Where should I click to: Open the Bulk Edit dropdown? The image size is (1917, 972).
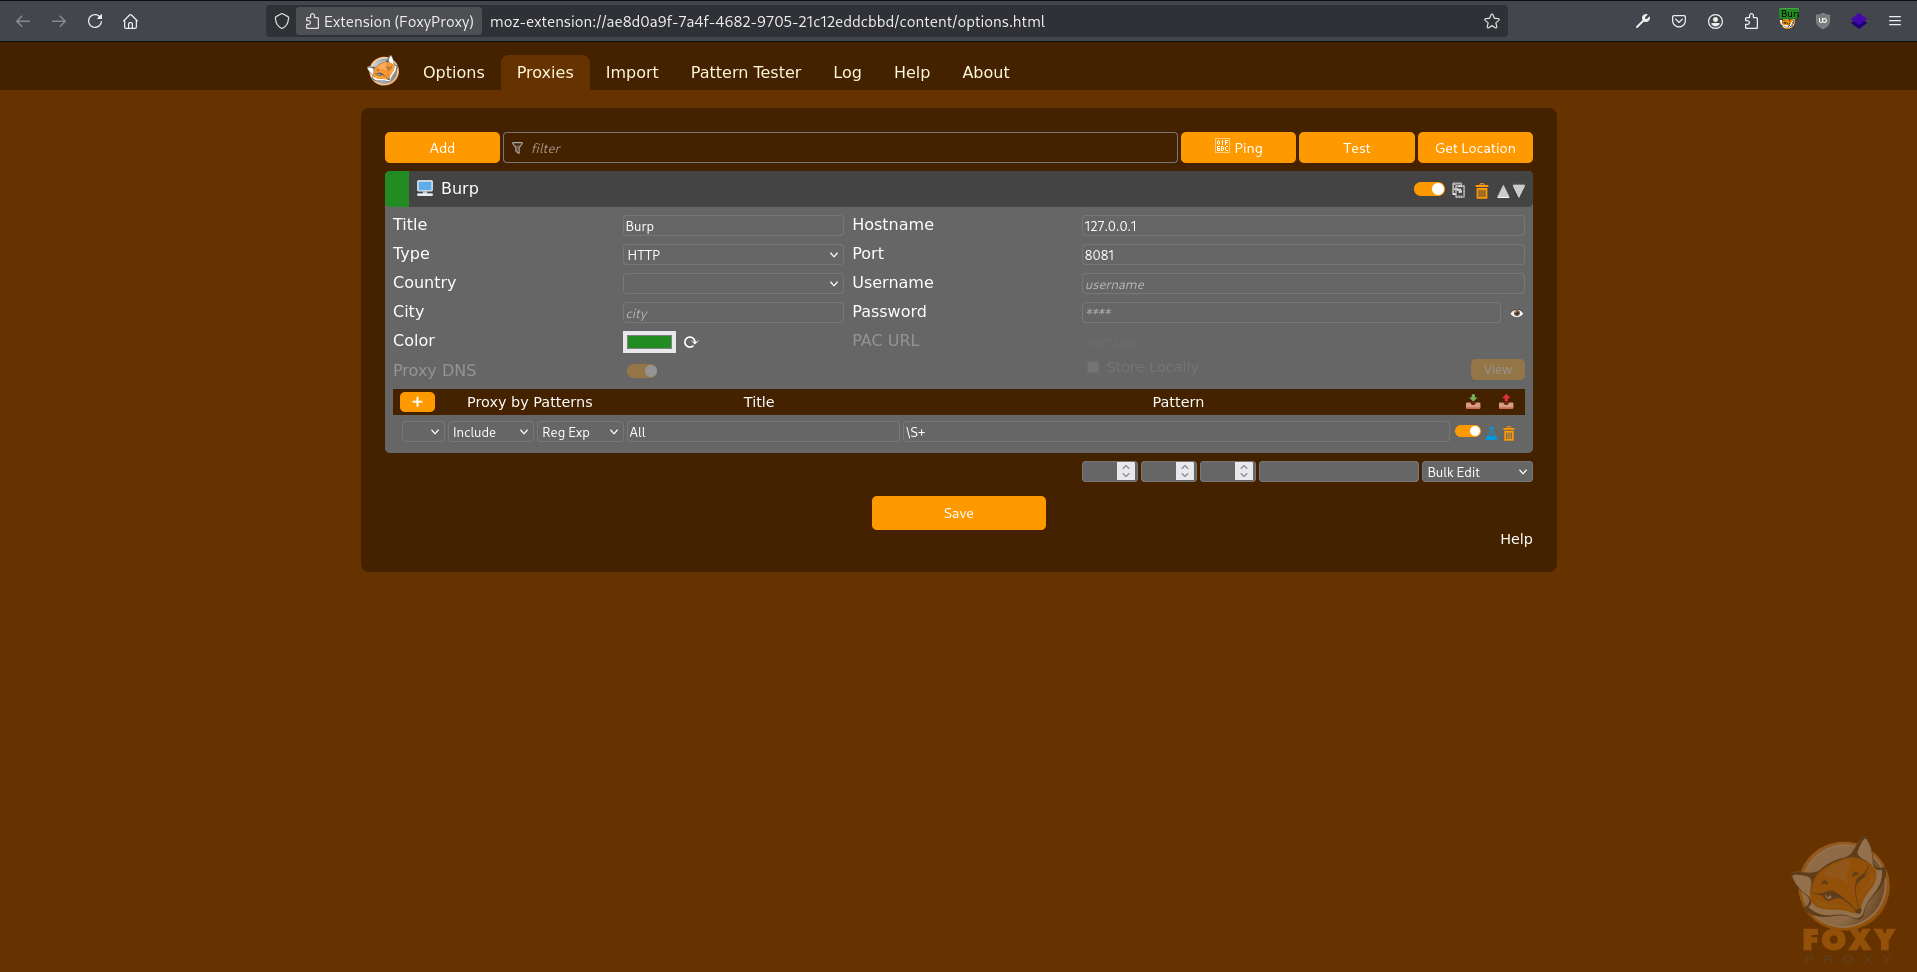[1477, 472]
